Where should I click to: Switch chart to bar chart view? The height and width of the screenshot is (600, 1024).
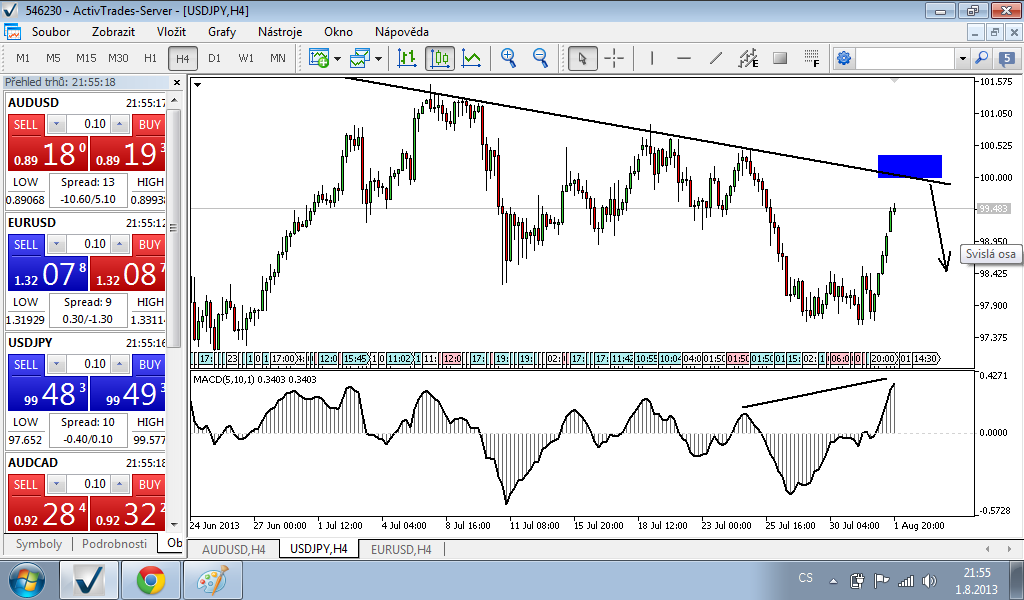click(x=407, y=58)
